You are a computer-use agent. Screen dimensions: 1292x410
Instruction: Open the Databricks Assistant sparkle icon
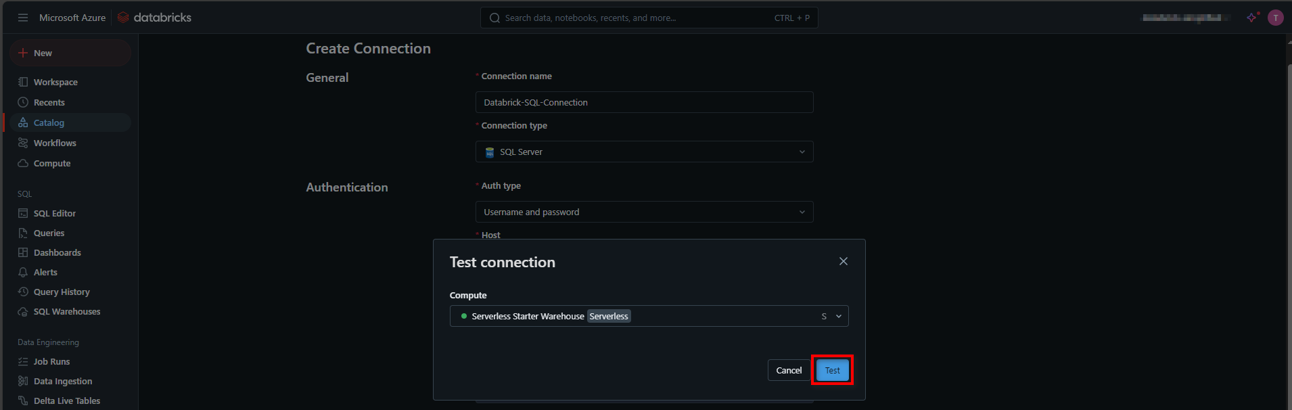pos(1251,18)
